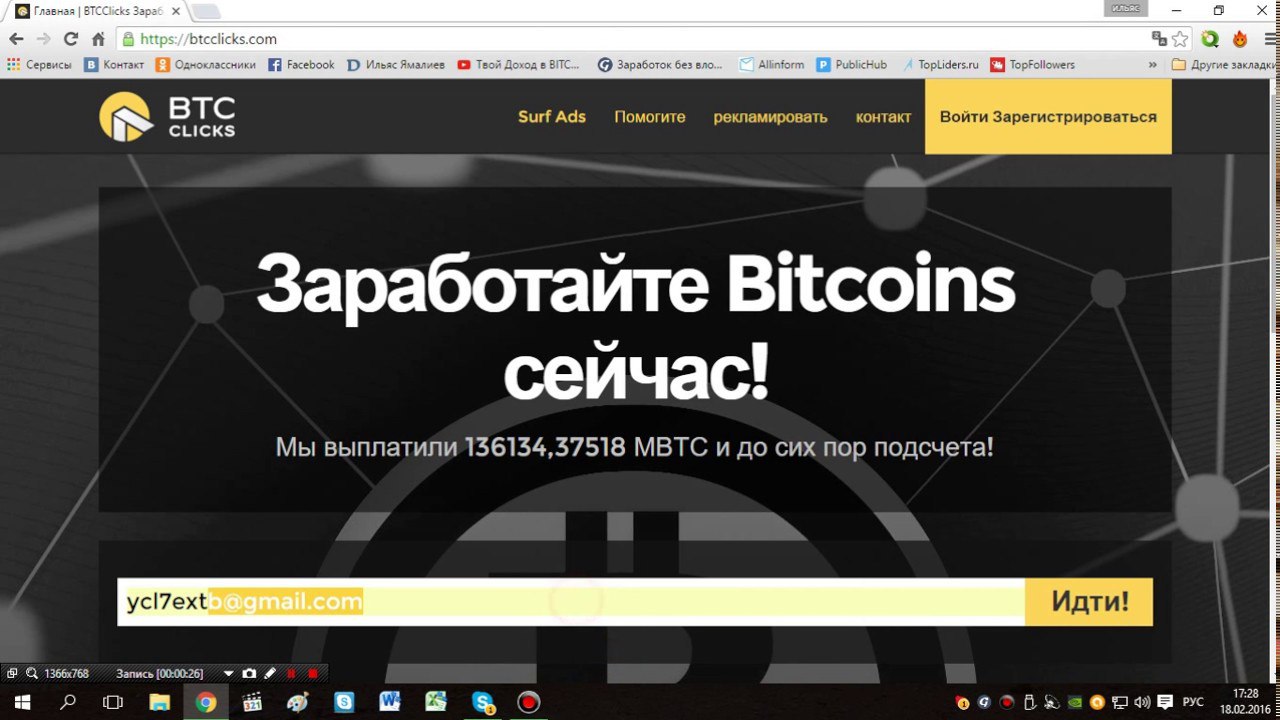The height and width of the screenshot is (720, 1280).
Task: Open the safely remove hardware tray icon
Action: (x=1030, y=702)
